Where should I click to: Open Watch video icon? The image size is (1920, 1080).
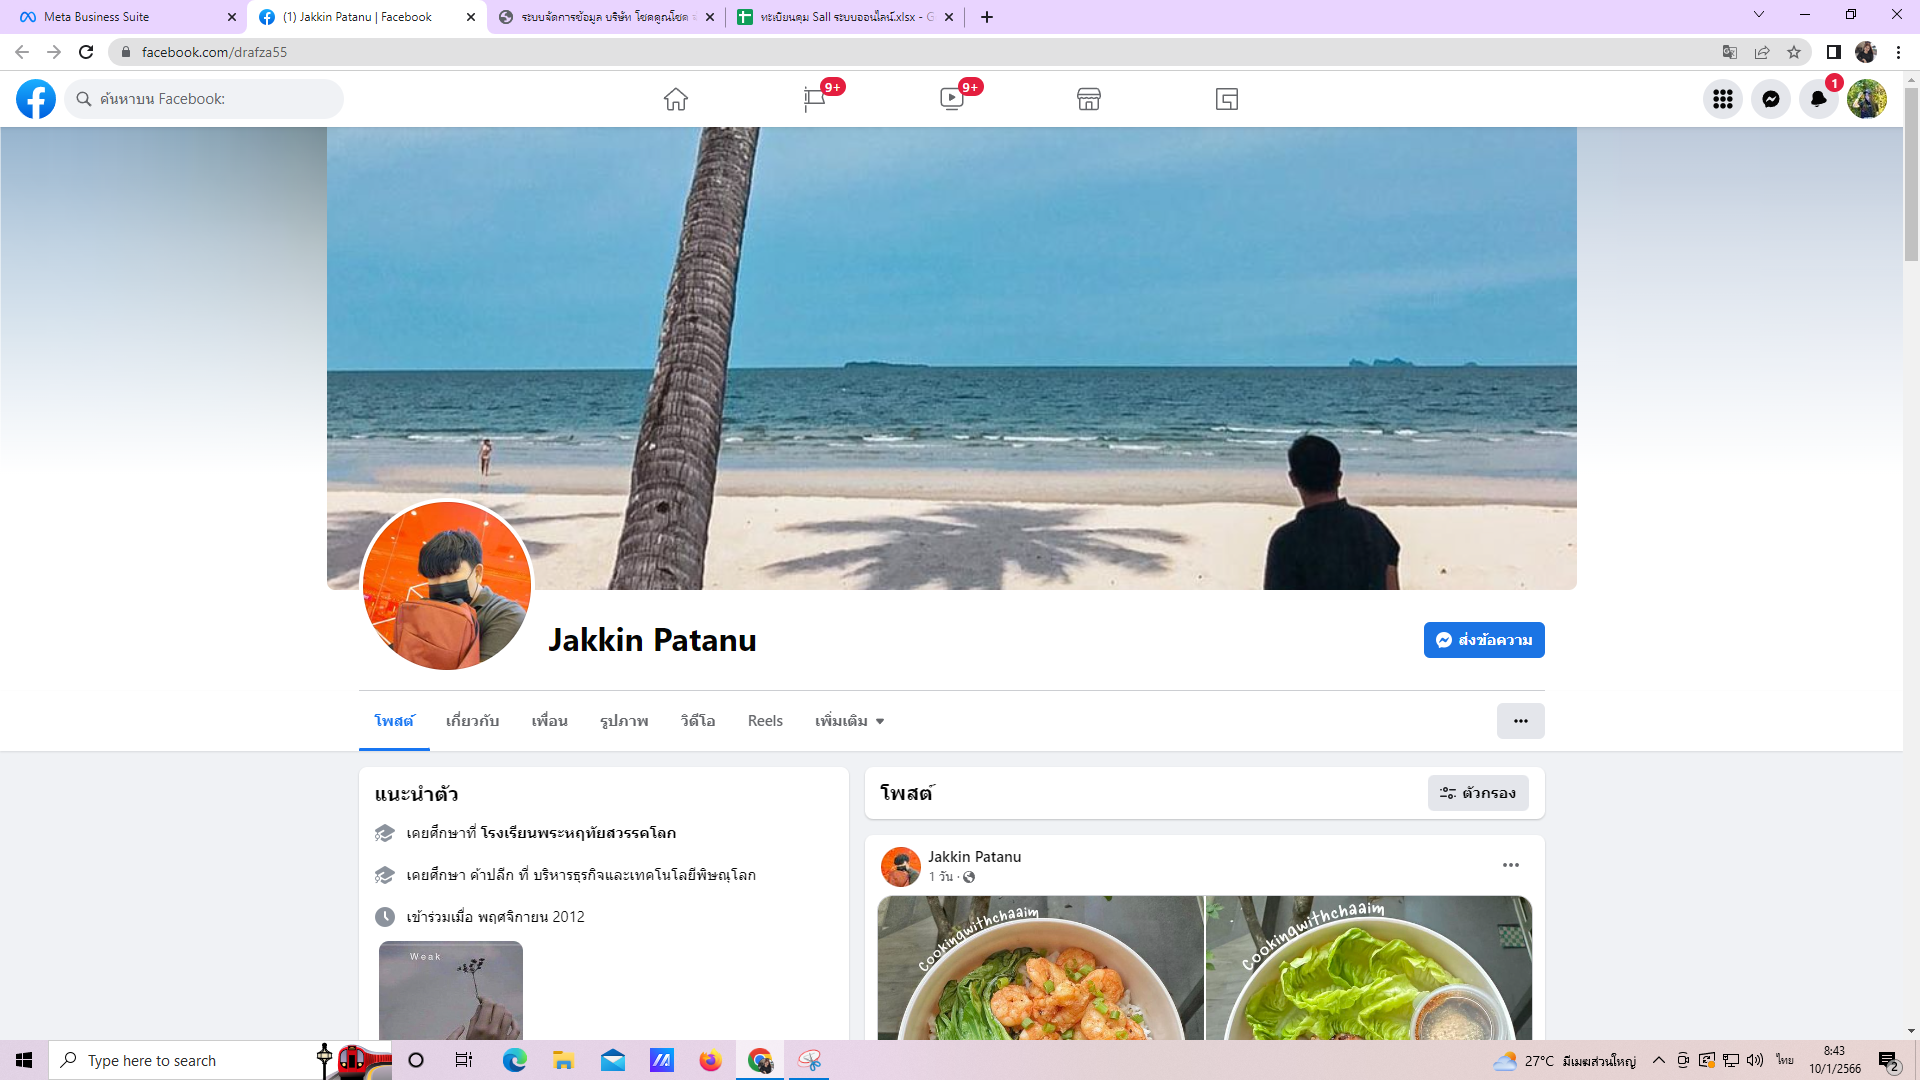coord(951,99)
